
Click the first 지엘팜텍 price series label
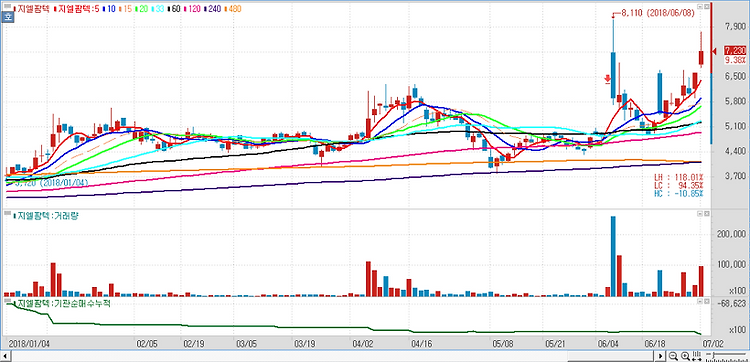(x=32, y=9)
